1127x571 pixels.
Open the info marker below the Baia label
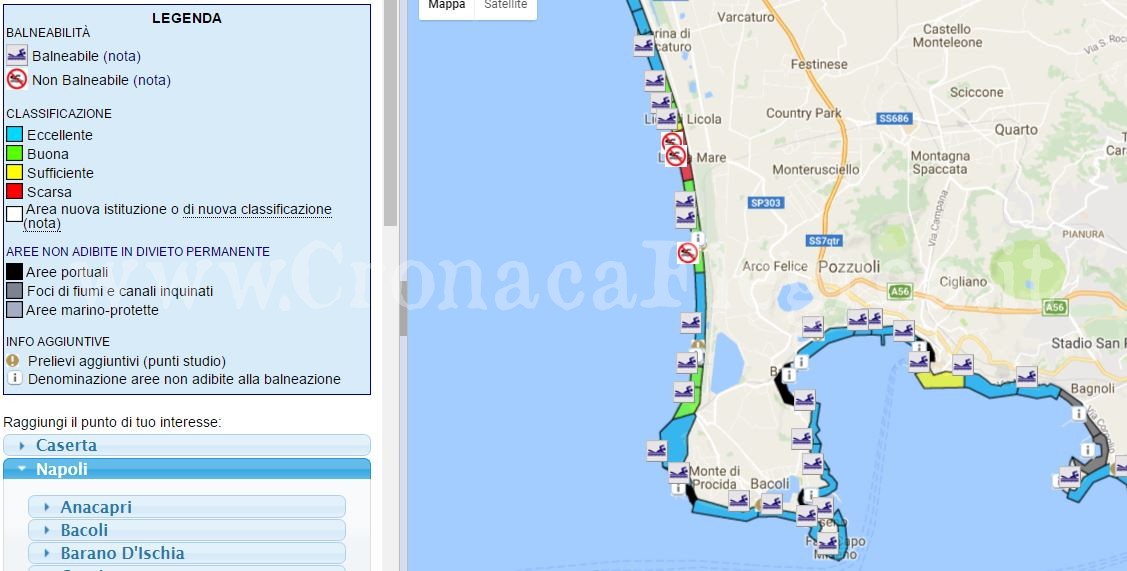tap(789, 375)
